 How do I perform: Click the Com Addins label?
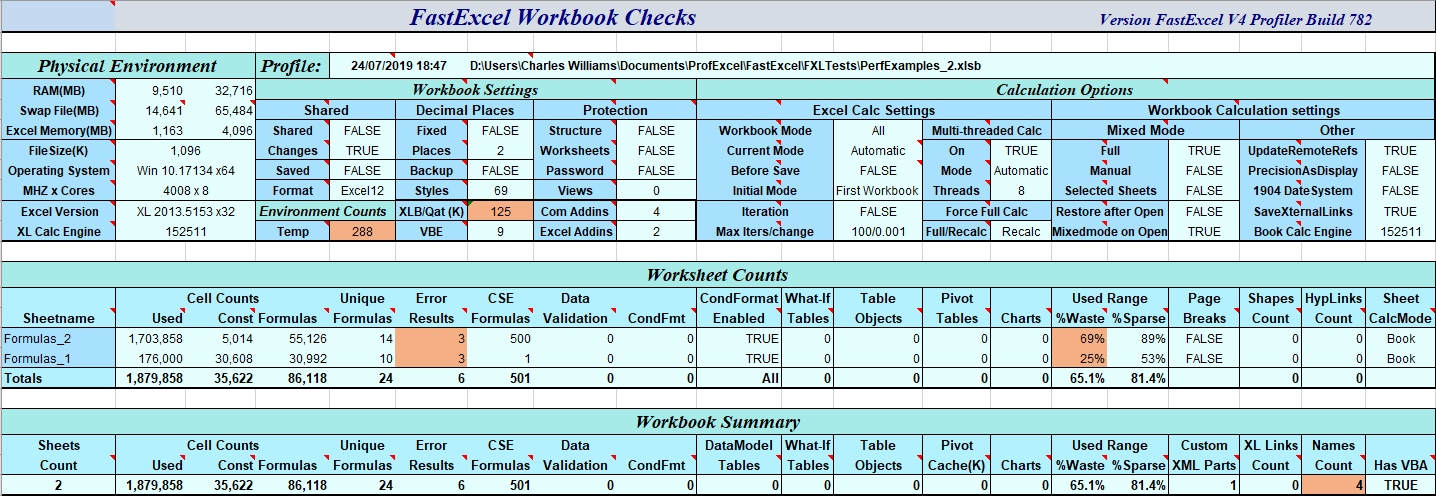pyautogui.click(x=575, y=211)
